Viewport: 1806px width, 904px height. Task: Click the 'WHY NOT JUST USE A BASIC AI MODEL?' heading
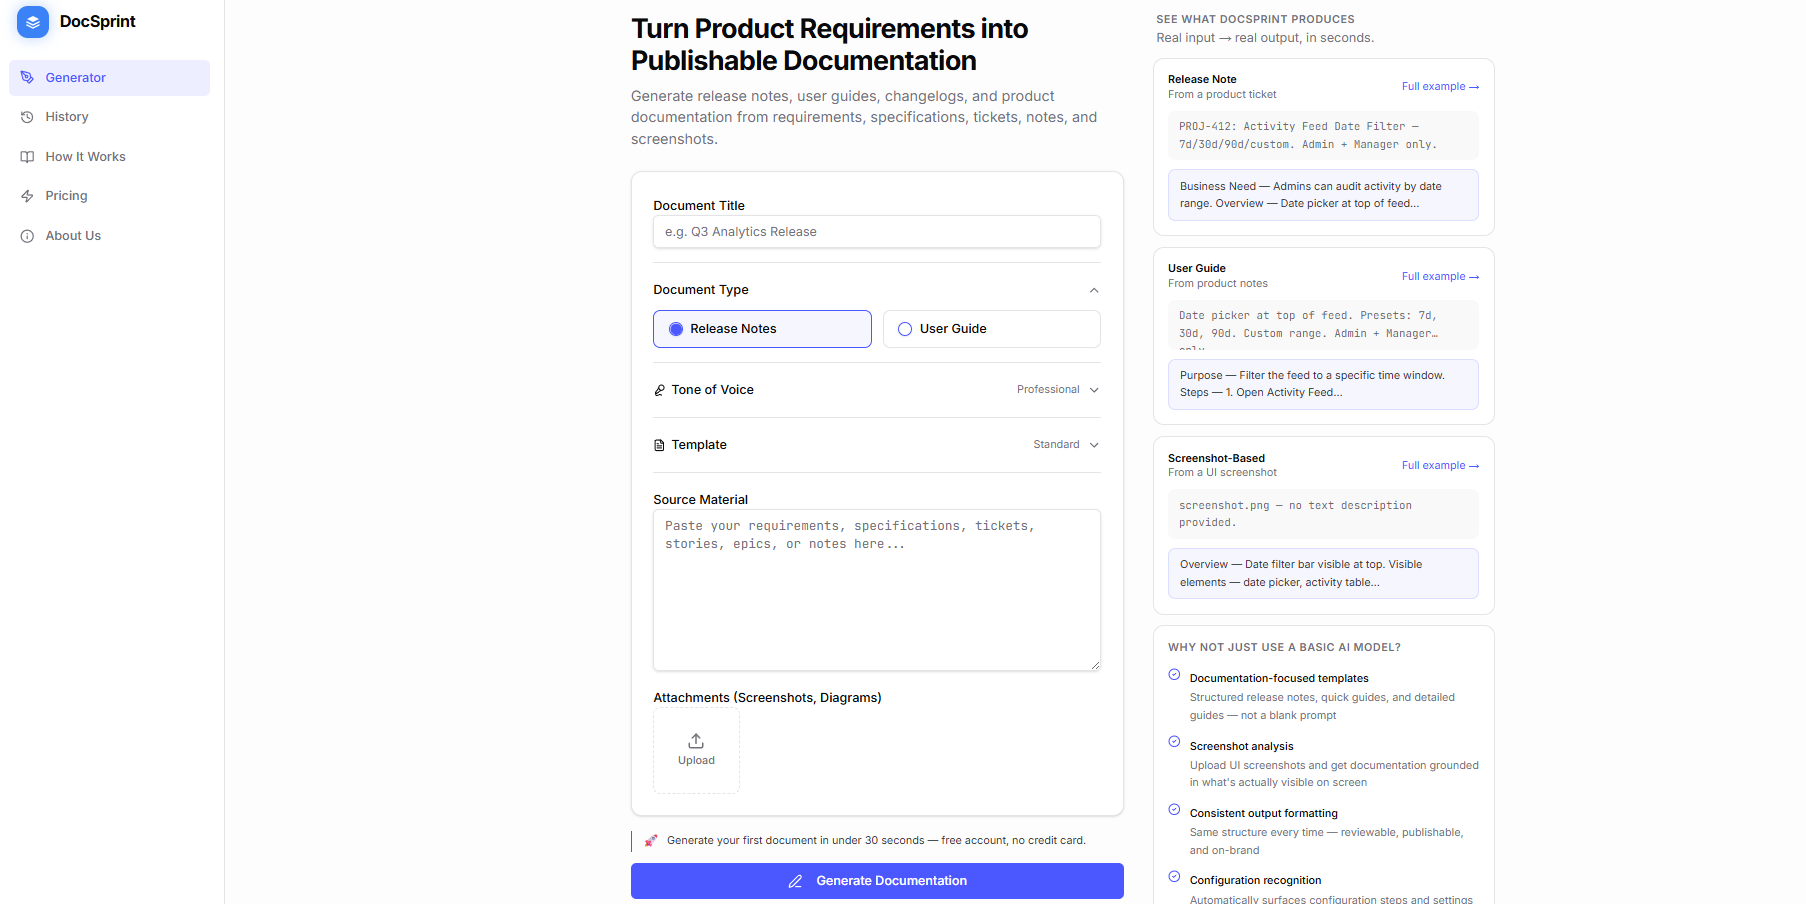[1285, 647]
